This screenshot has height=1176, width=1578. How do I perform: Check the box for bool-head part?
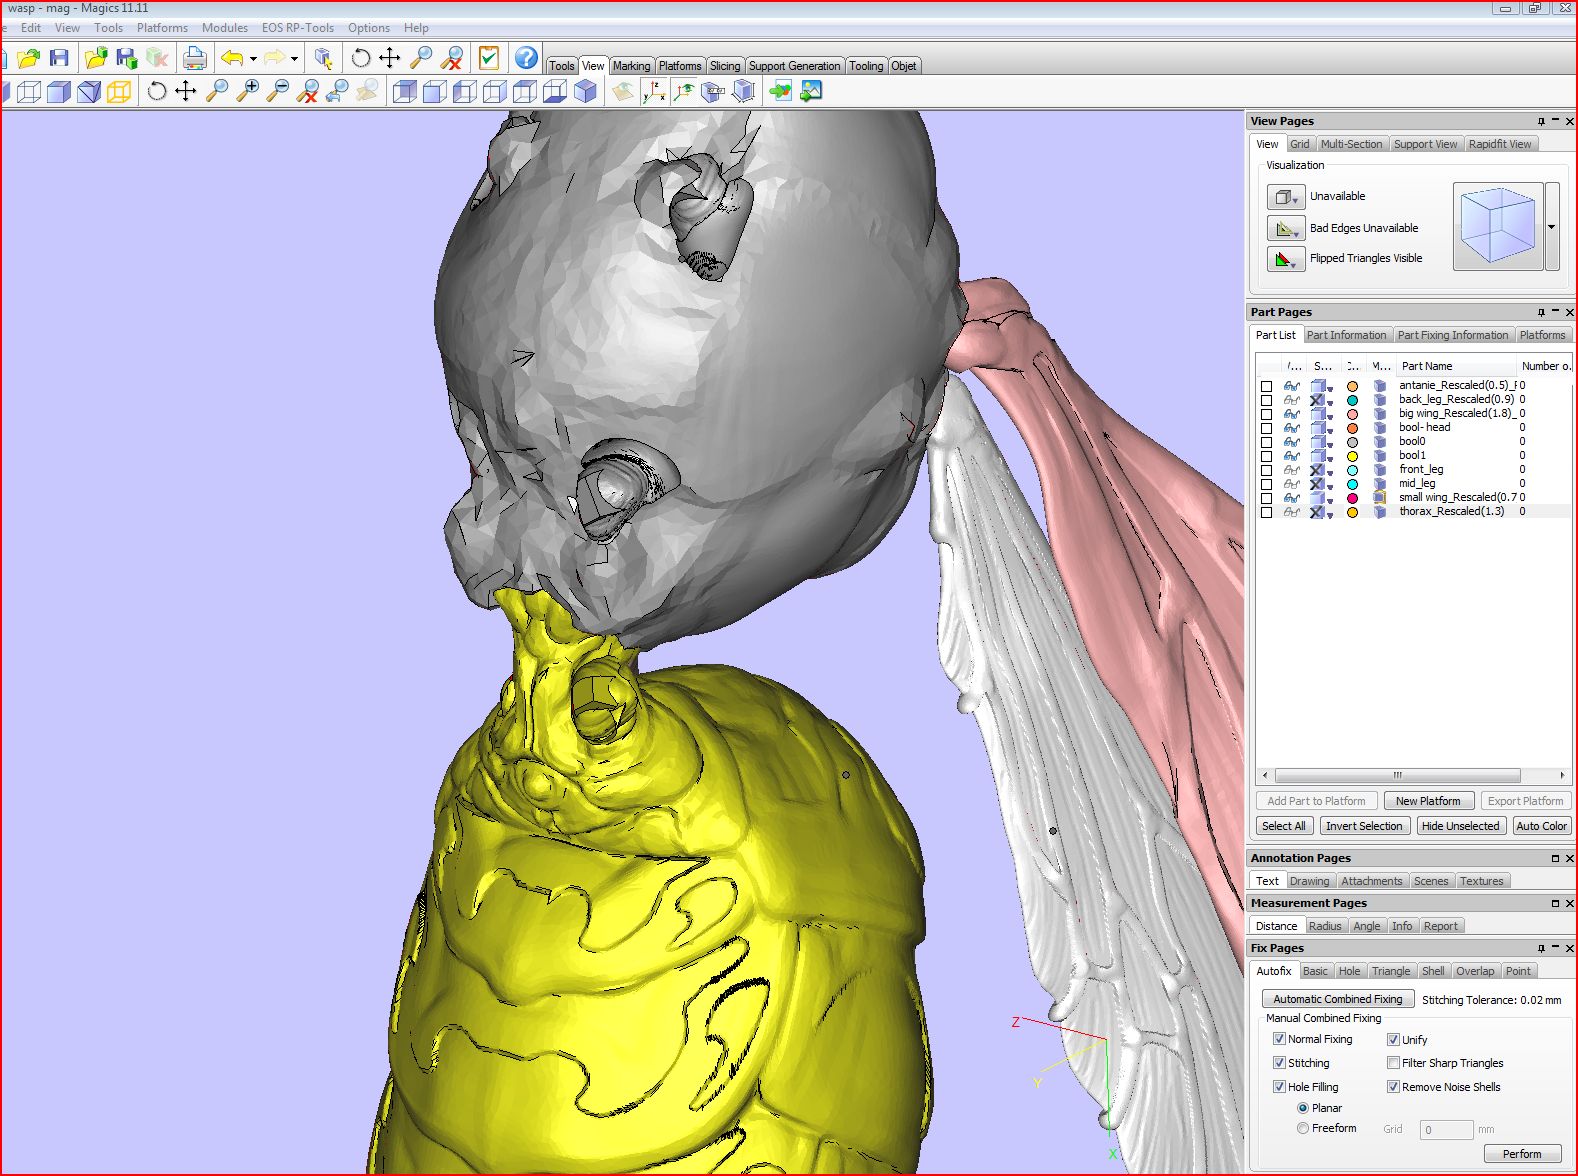tap(1267, 428)
